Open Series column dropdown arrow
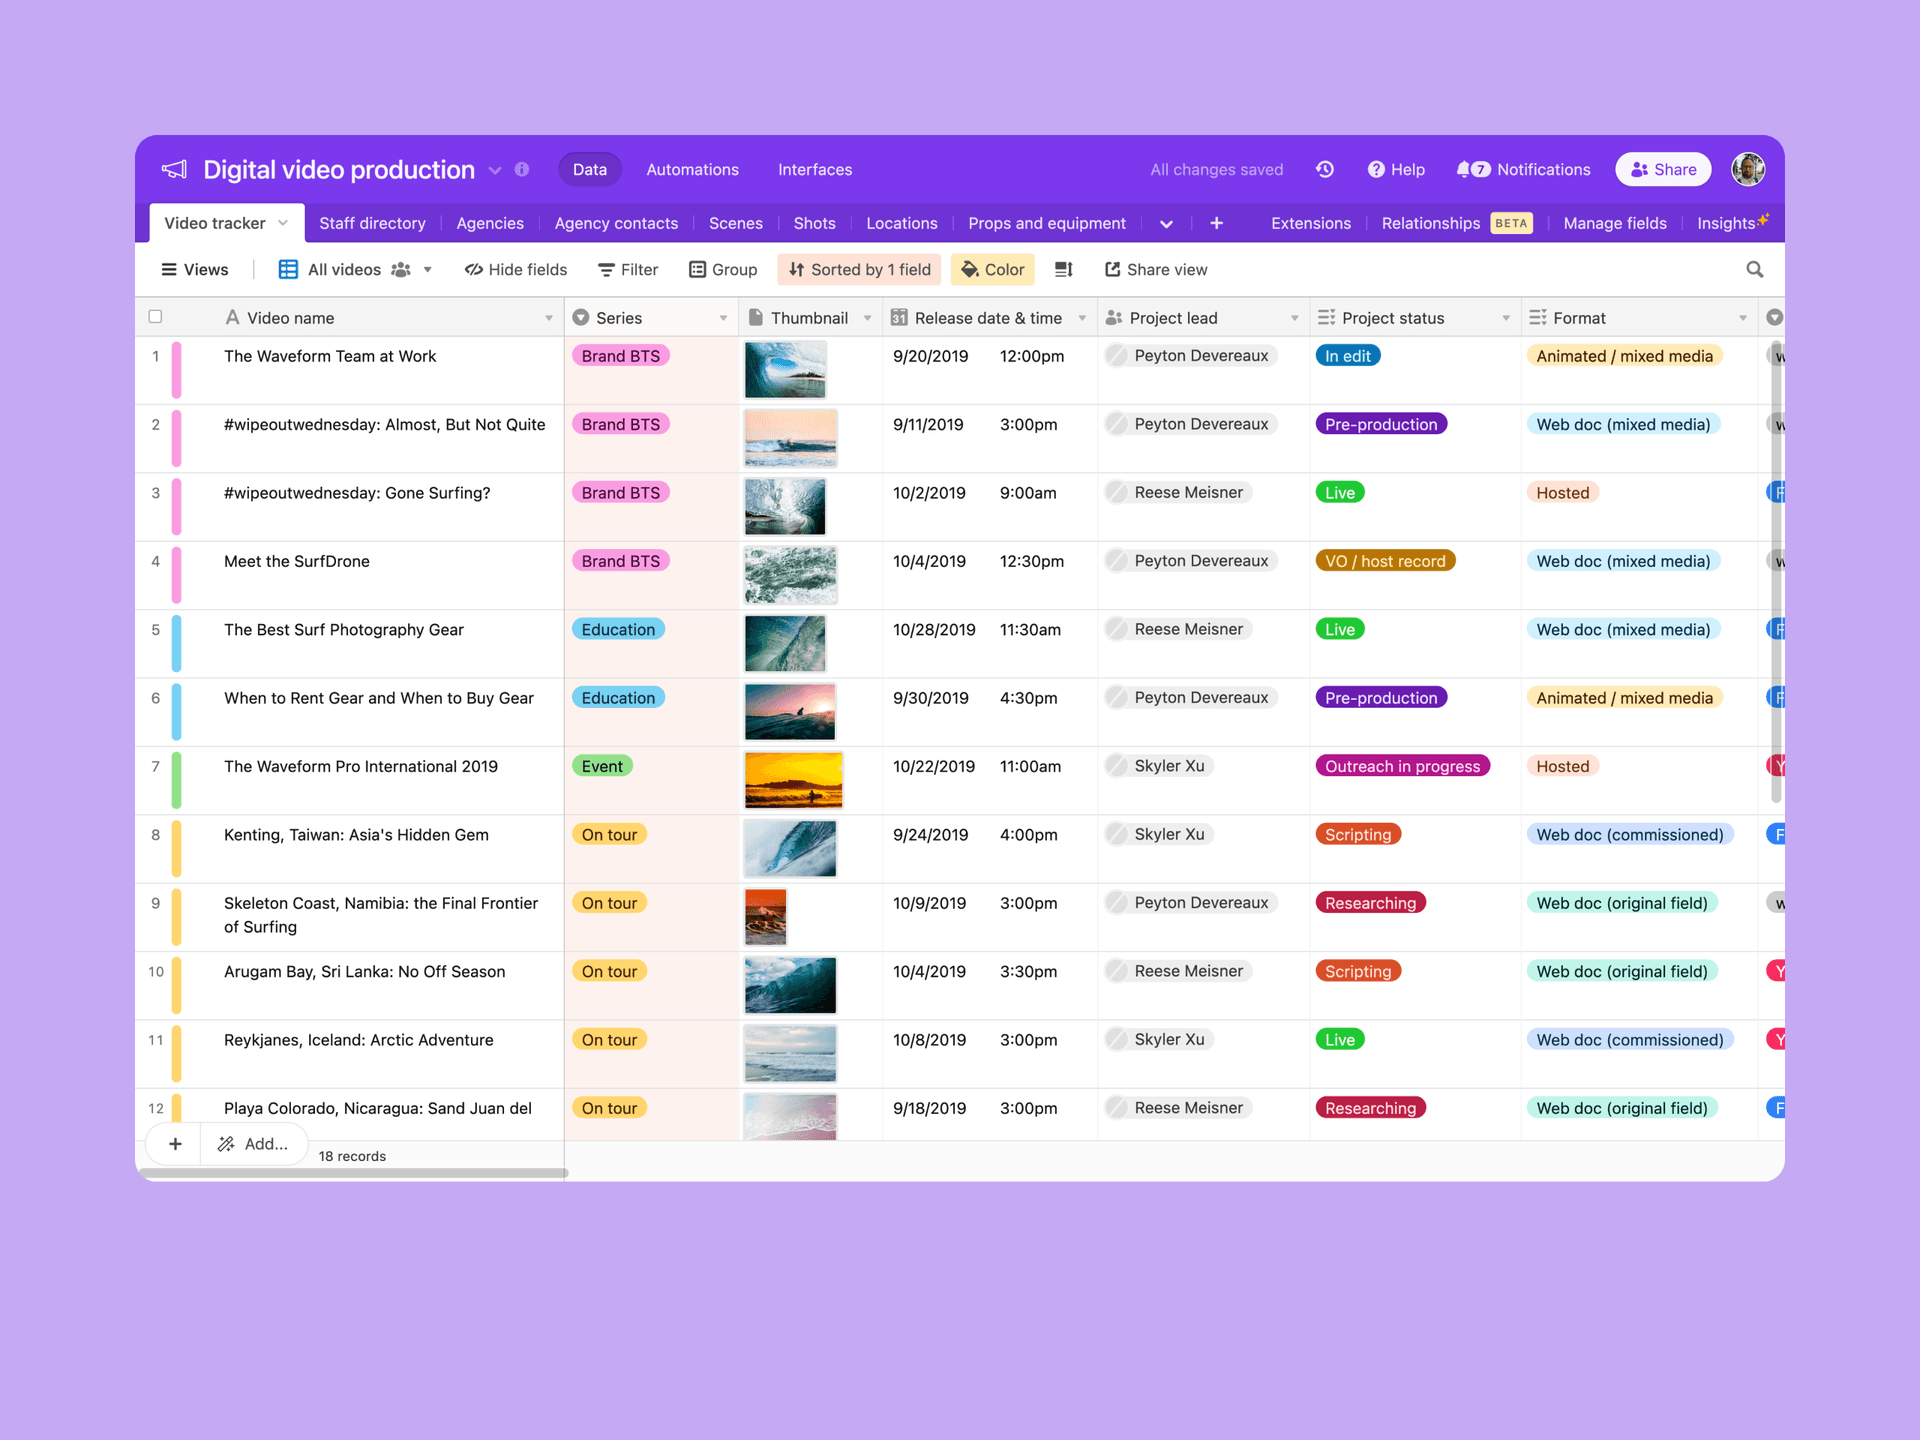Image resolution: width=1920 pixels, height=1440 pixels. tap(723, 318)
